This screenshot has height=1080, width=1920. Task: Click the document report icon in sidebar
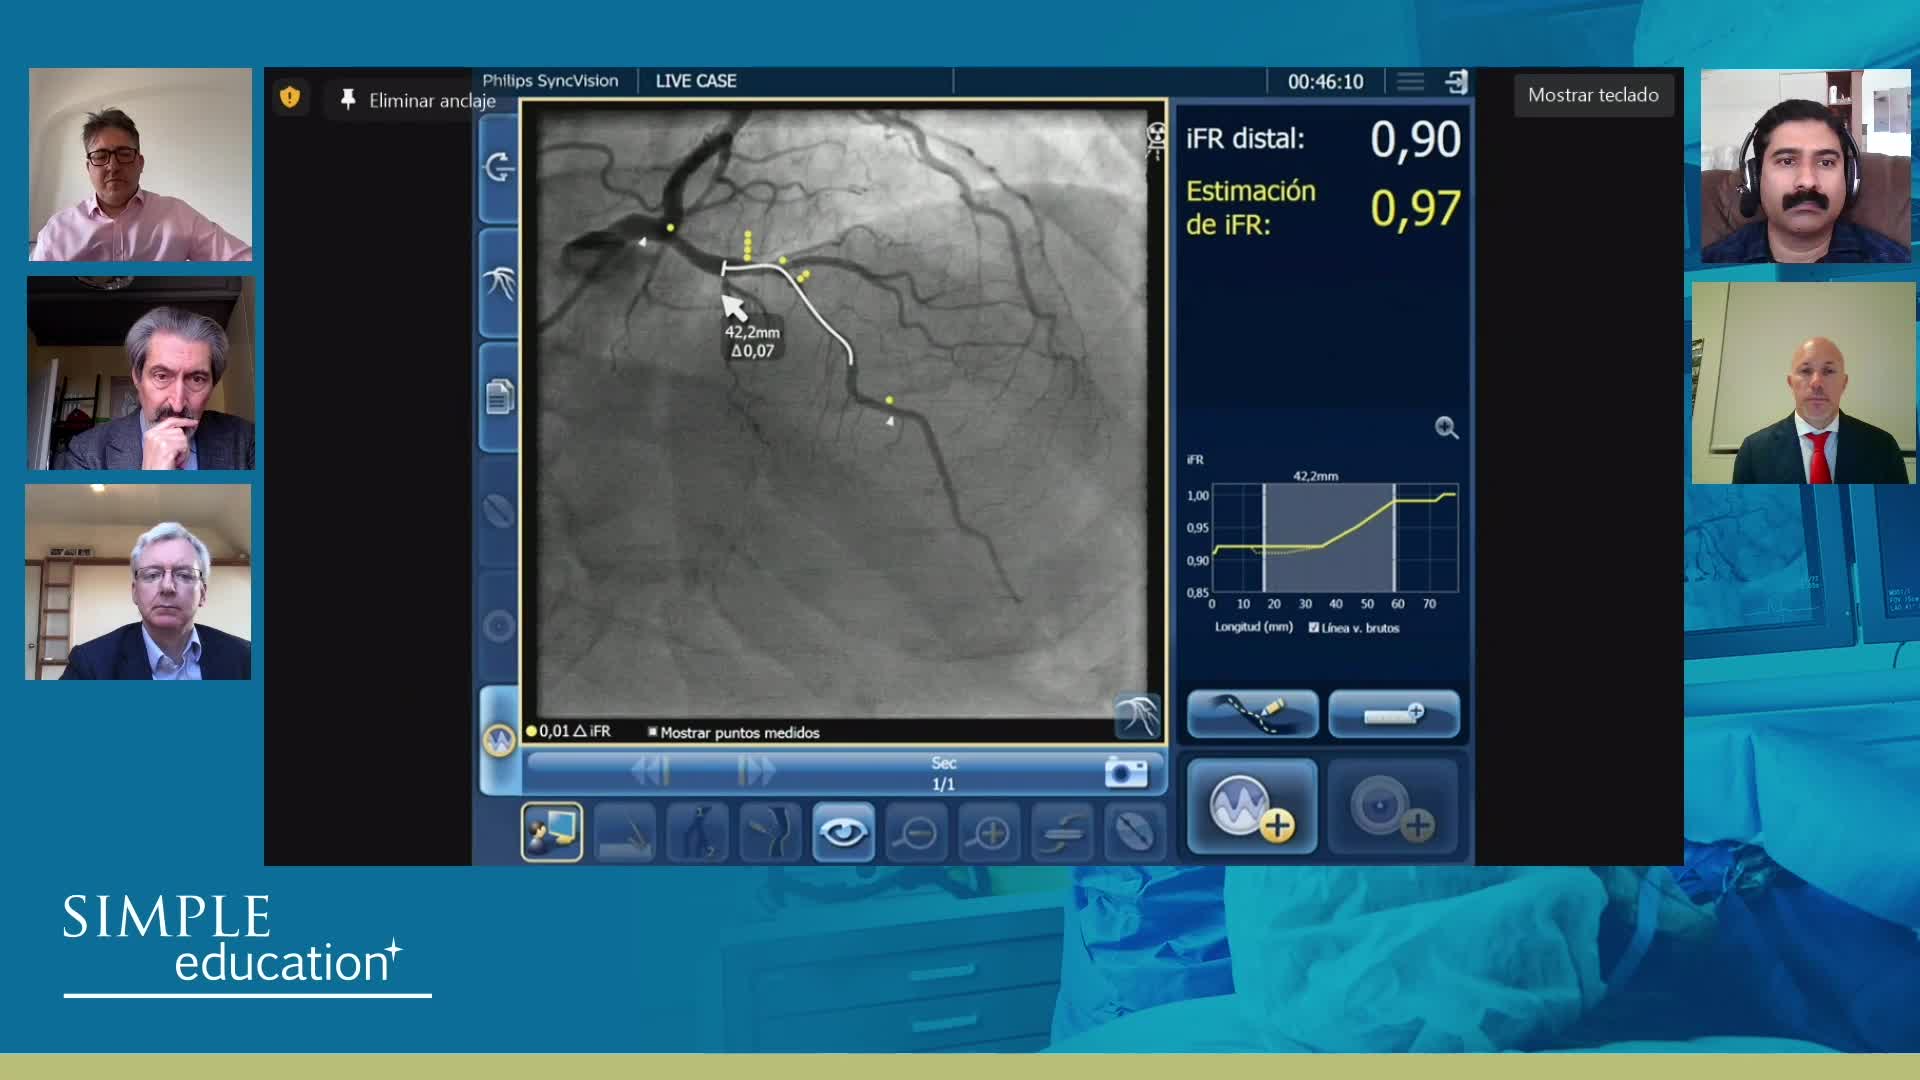pos(499,397)
